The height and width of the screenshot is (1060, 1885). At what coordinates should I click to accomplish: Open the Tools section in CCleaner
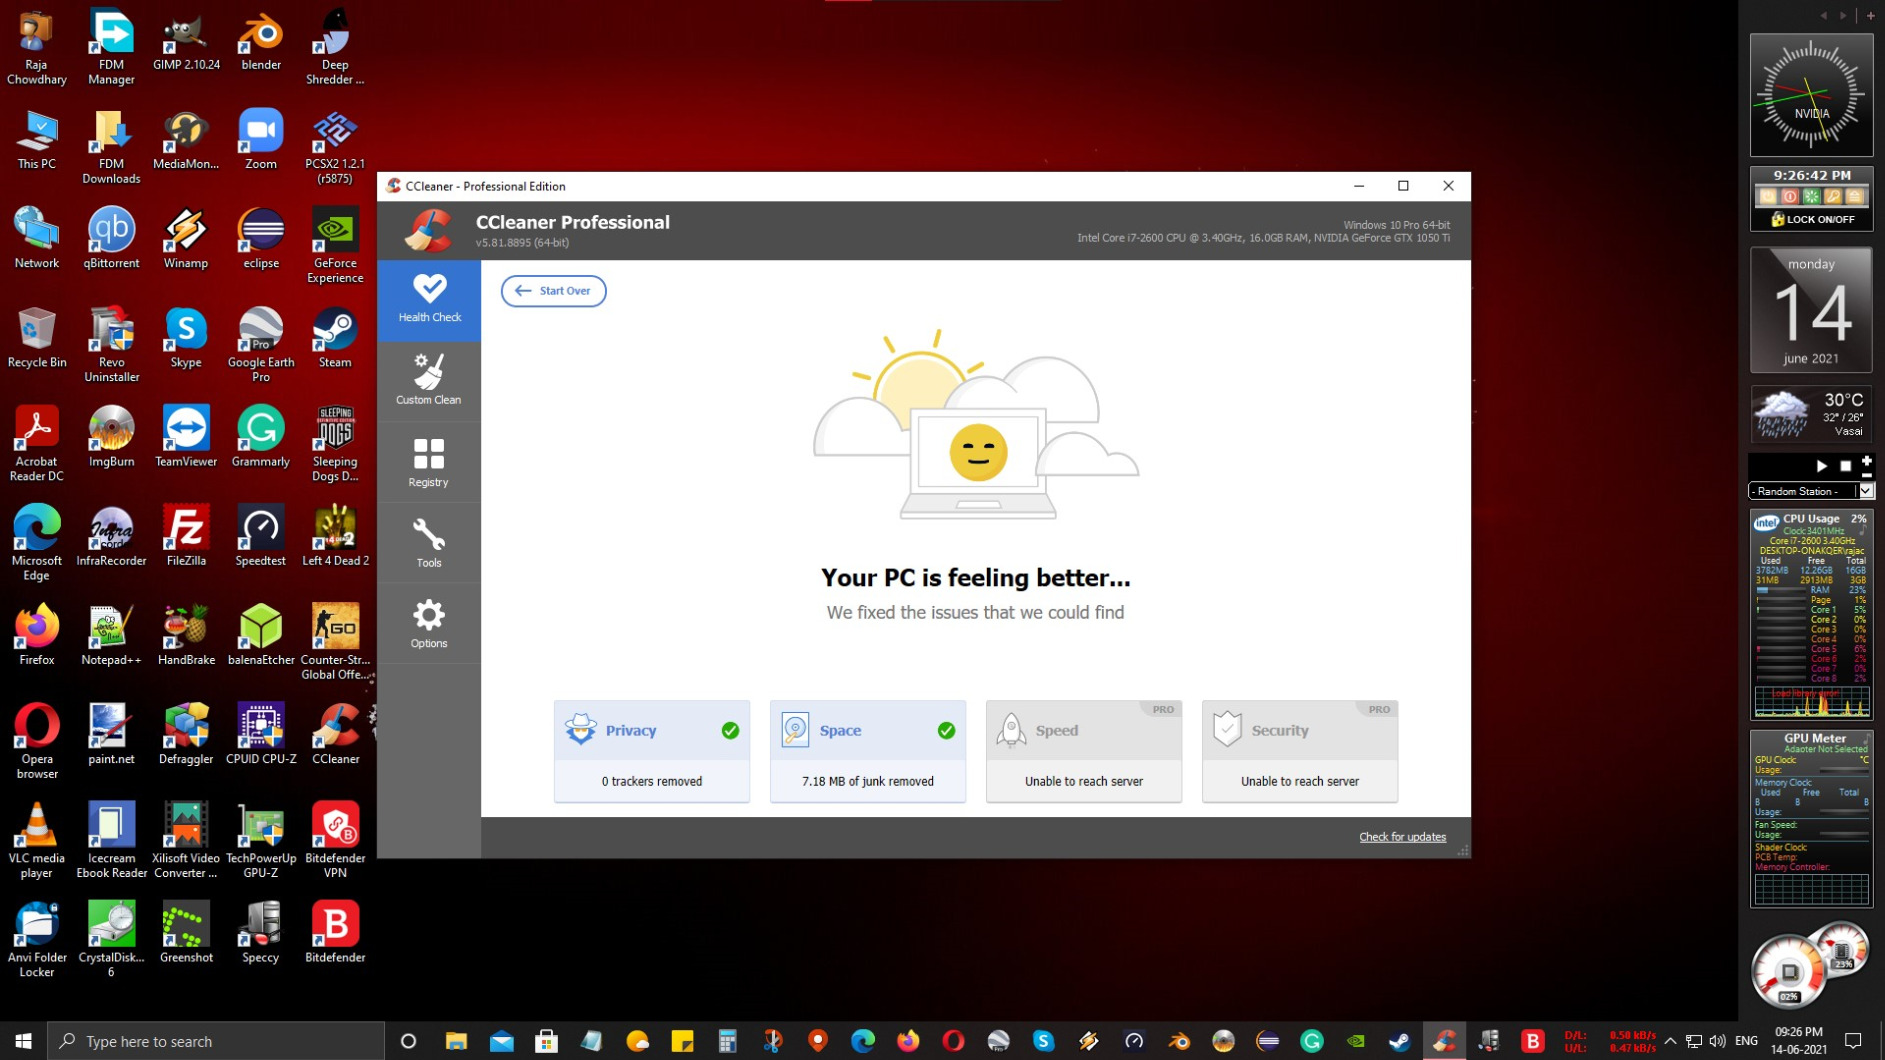[x=428, y=542]
